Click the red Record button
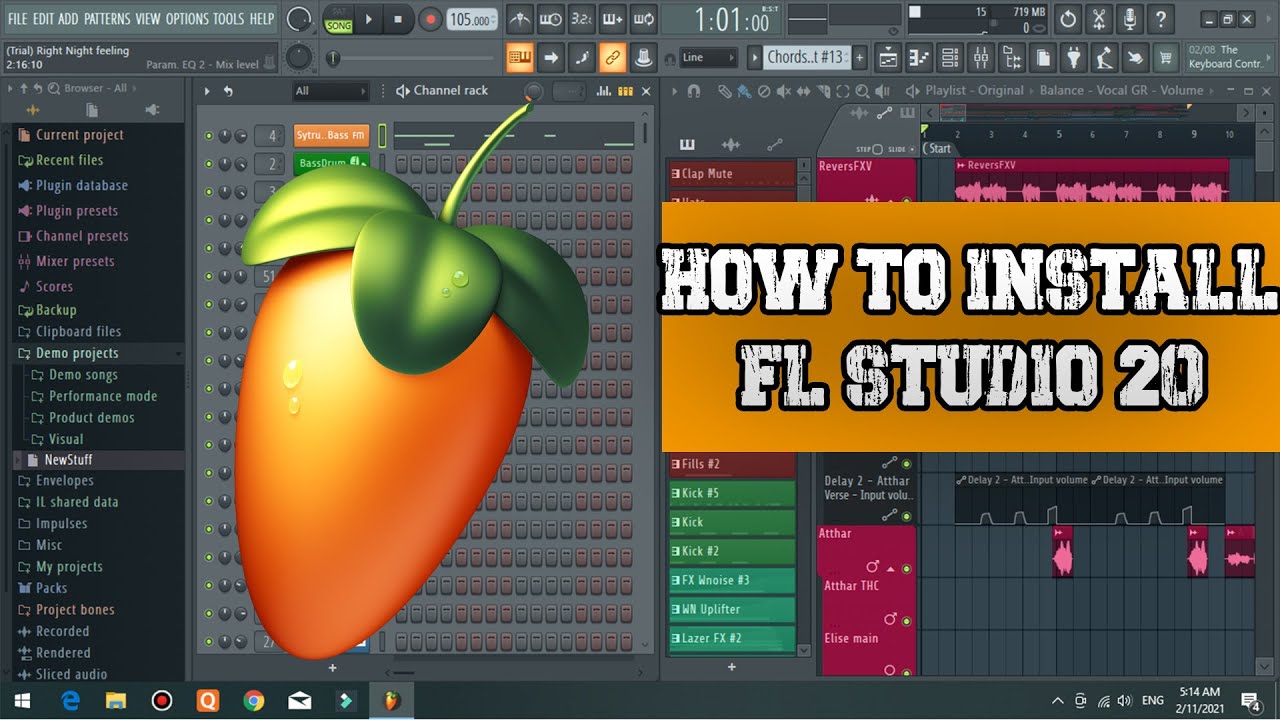 click(x=430, y=19)
